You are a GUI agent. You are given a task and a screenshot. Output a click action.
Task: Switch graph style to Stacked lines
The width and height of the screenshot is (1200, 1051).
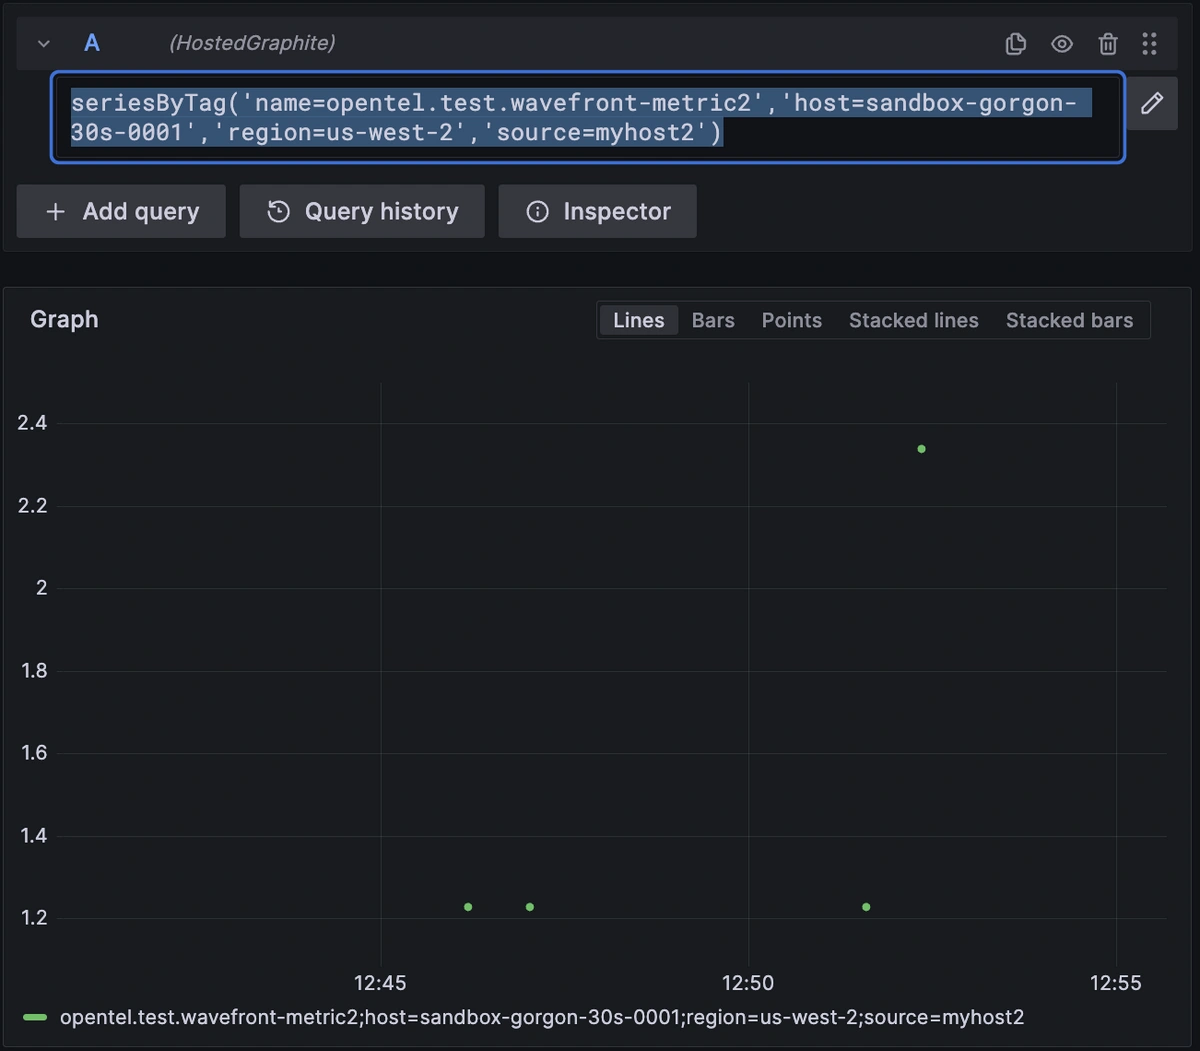[914, 320]
